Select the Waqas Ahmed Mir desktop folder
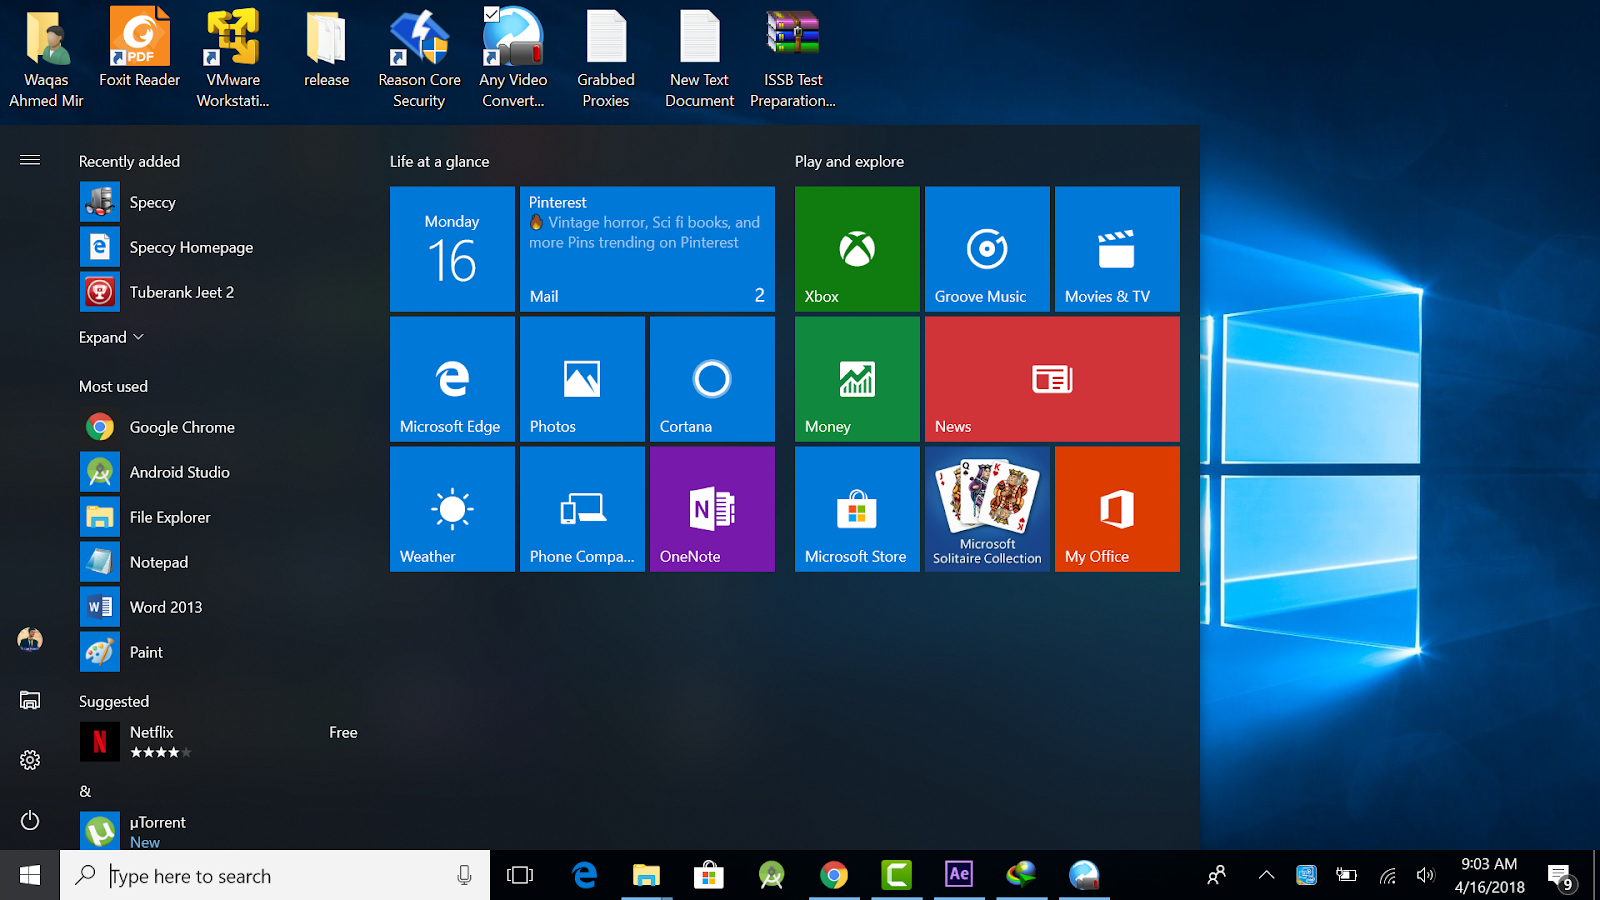This screenshot has width=1600, height=900. click(x=46, y=57)
